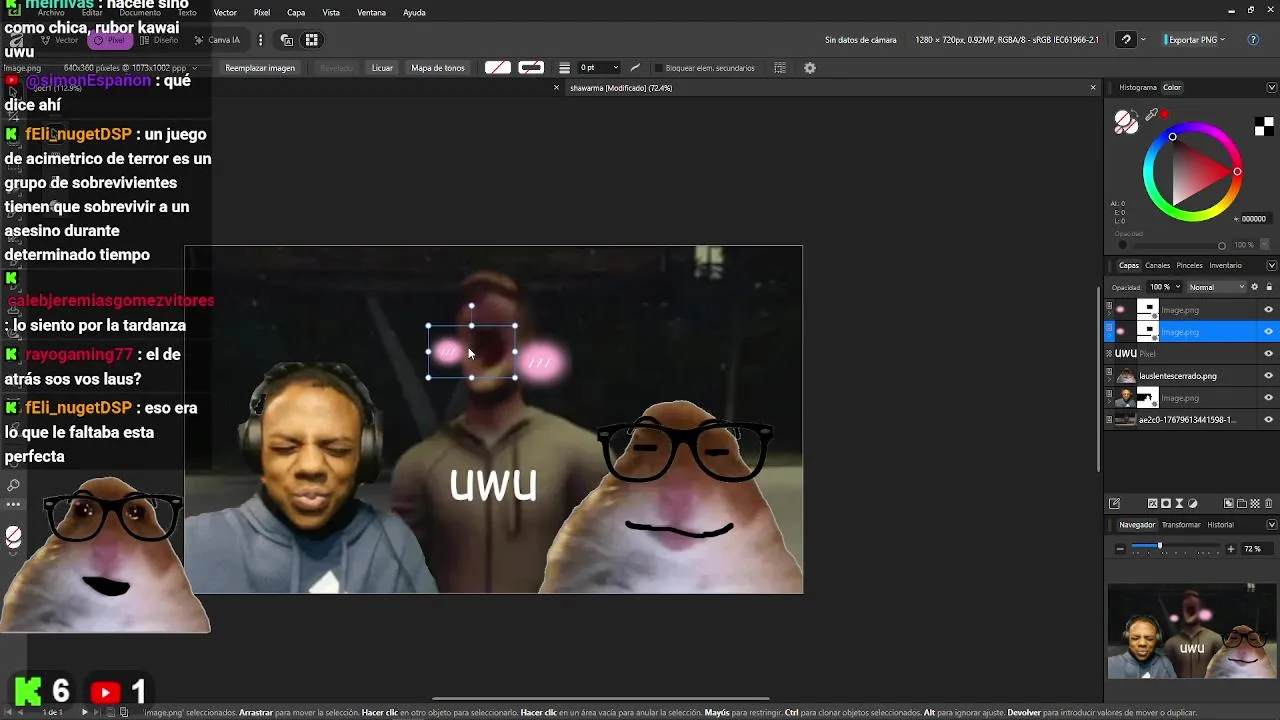1280x720 pixels.
Task: Switch to the Color panel tab
Action: 1172,87
